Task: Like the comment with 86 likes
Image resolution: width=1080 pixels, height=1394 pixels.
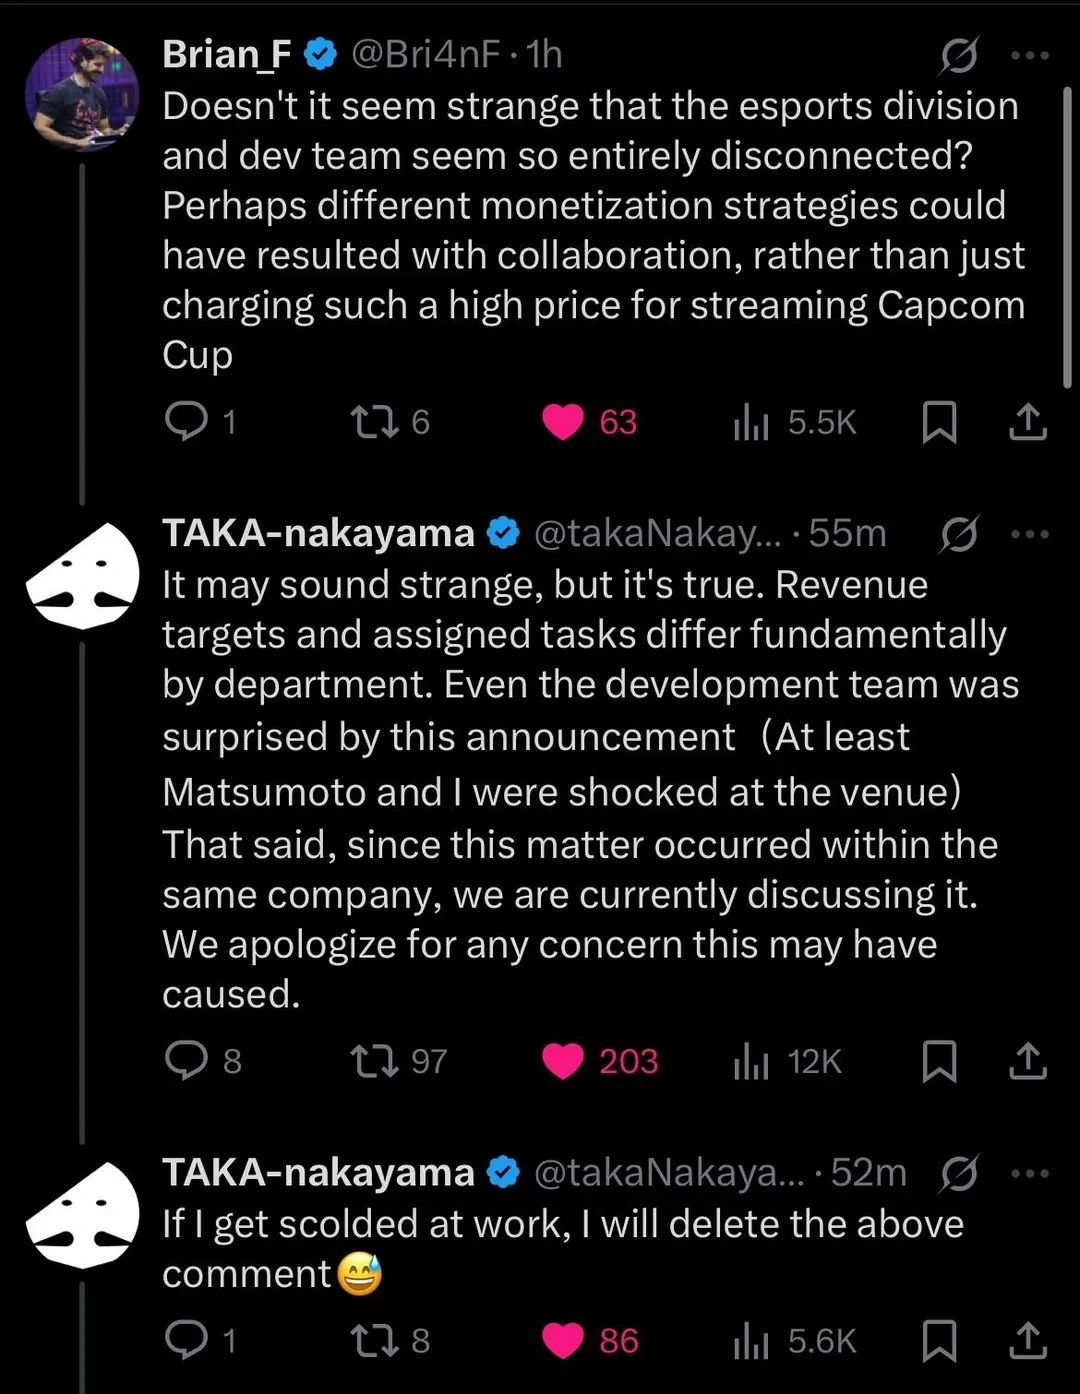Action: click(x=565, y=1340)
